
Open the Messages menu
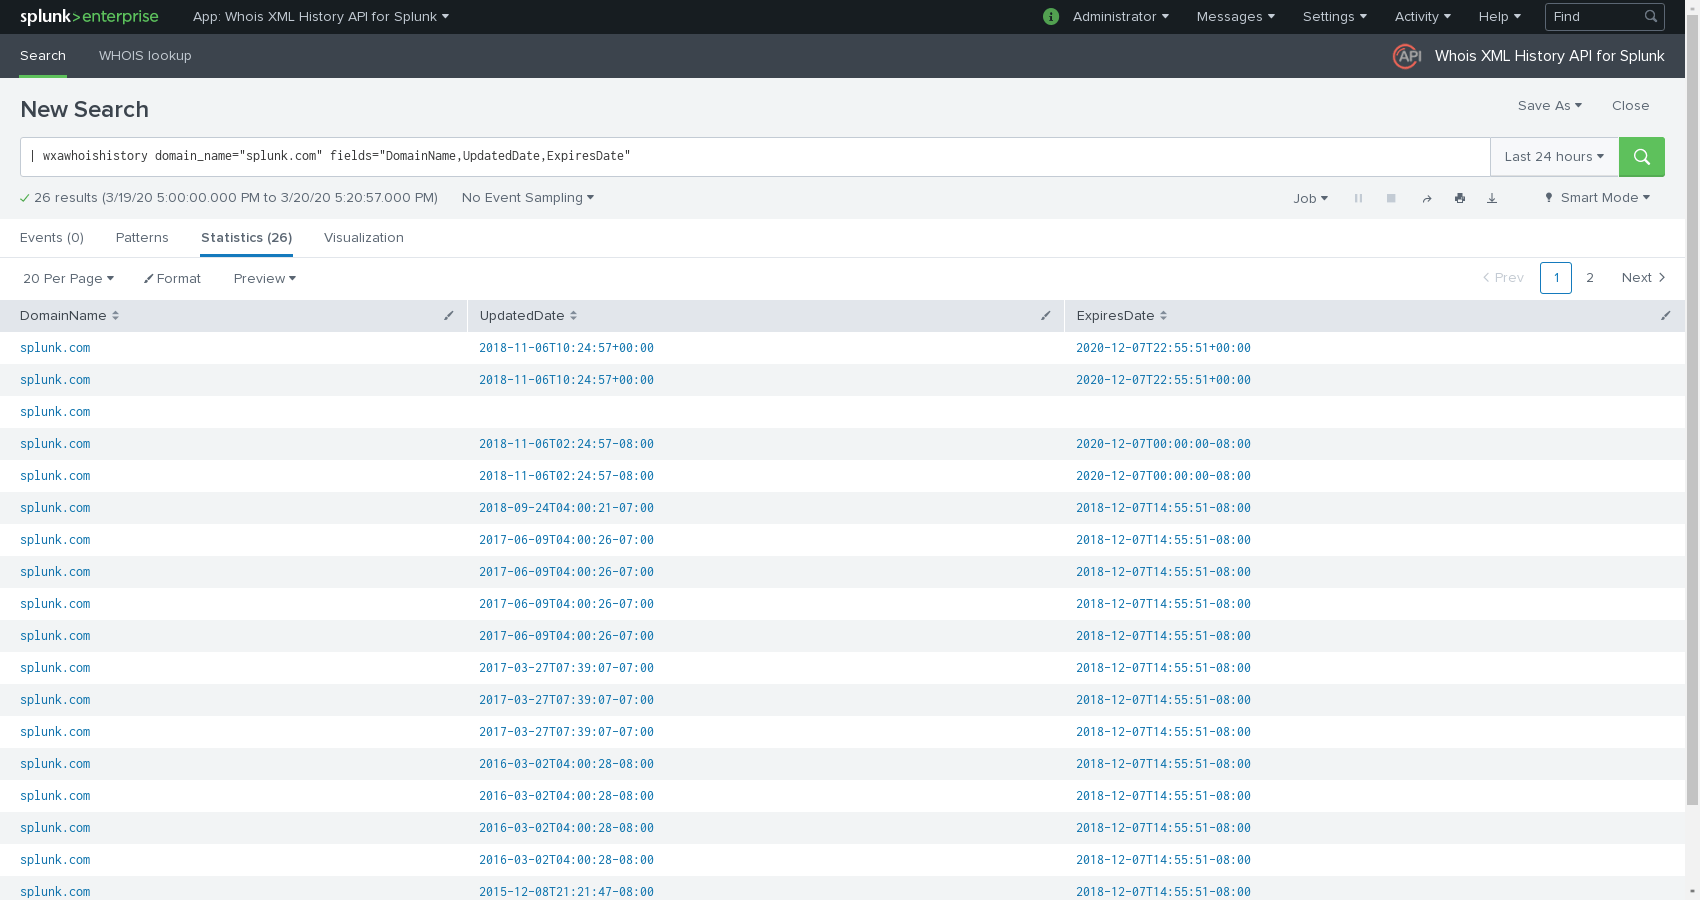[x=1236, y=17]
